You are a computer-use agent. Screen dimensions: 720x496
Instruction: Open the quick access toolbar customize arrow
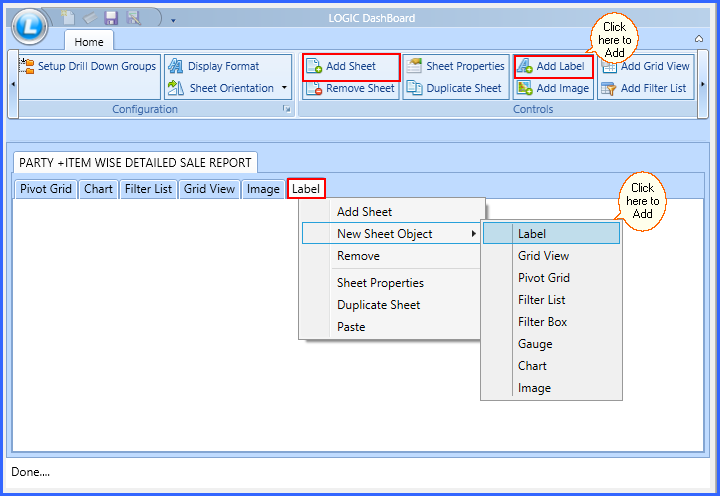coord(173,21)
